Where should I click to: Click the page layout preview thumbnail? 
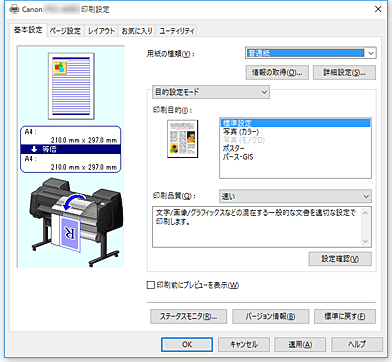(x=71, y=86)
